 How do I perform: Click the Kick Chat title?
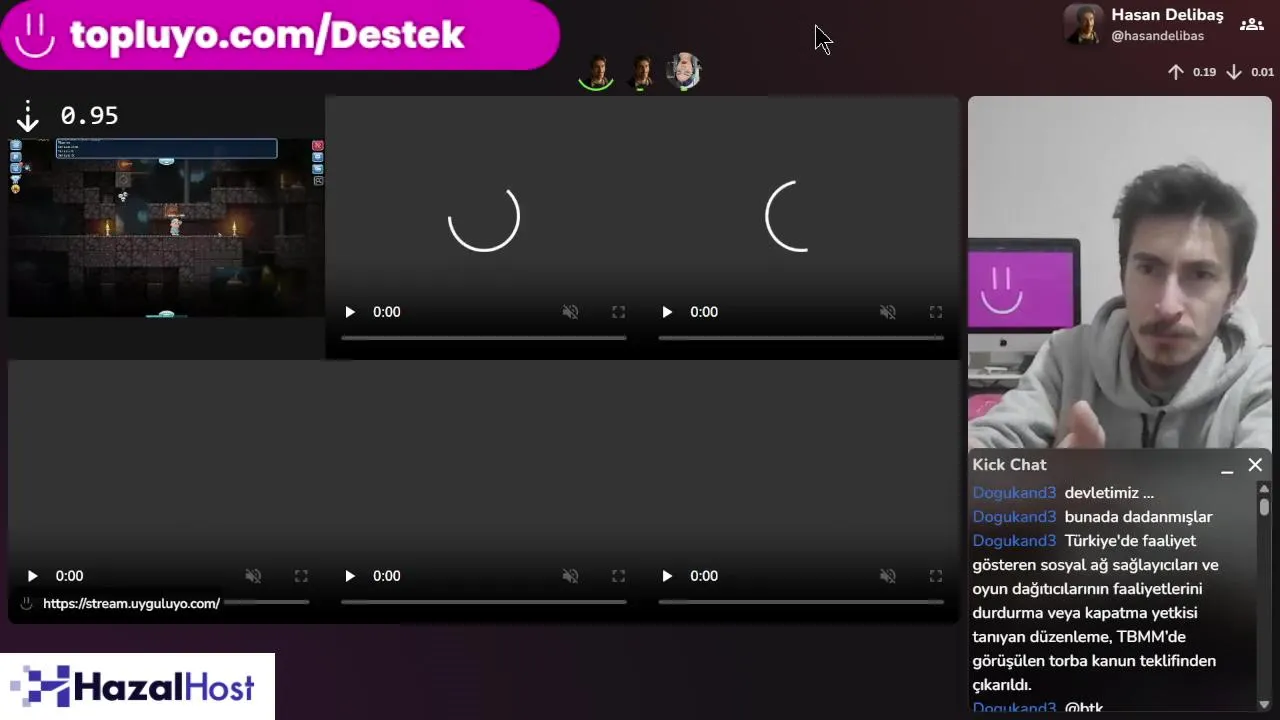tap(1009, 465)
